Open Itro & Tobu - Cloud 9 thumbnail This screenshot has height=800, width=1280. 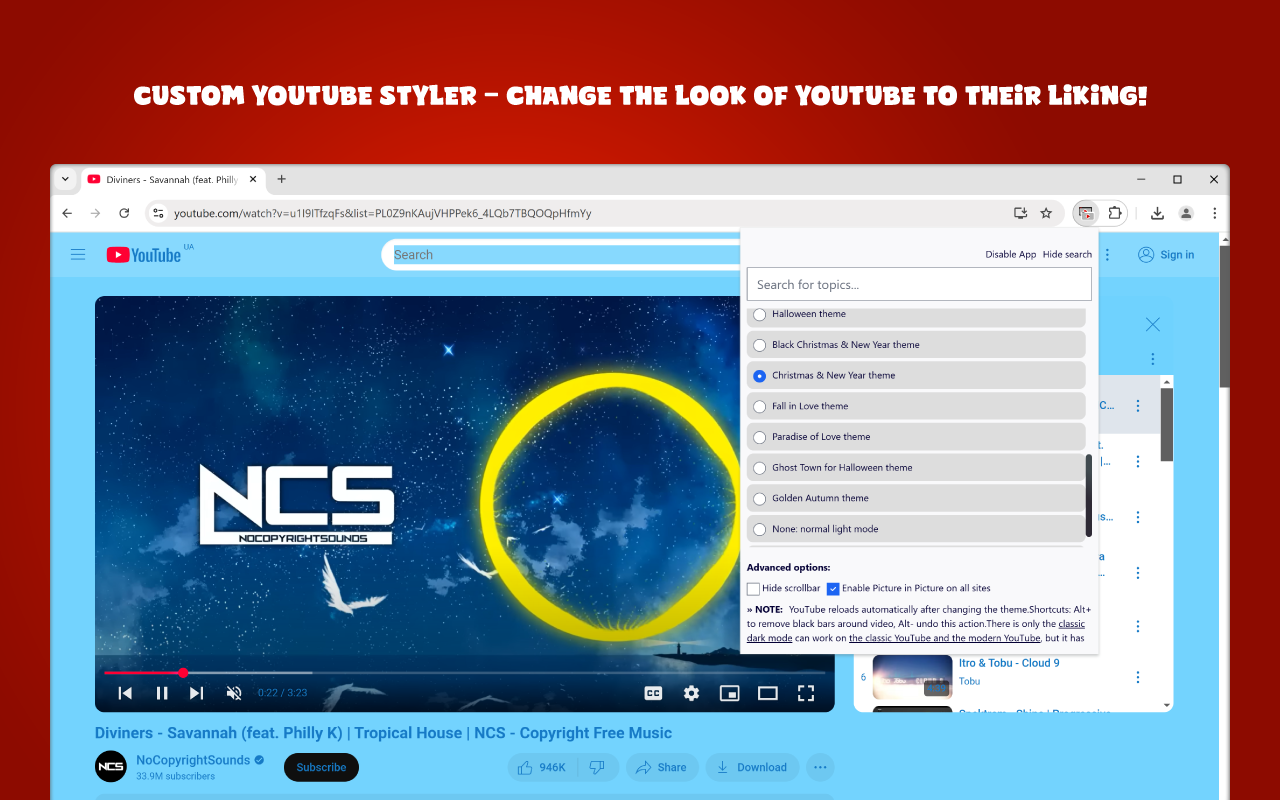(x=912, y=677)
